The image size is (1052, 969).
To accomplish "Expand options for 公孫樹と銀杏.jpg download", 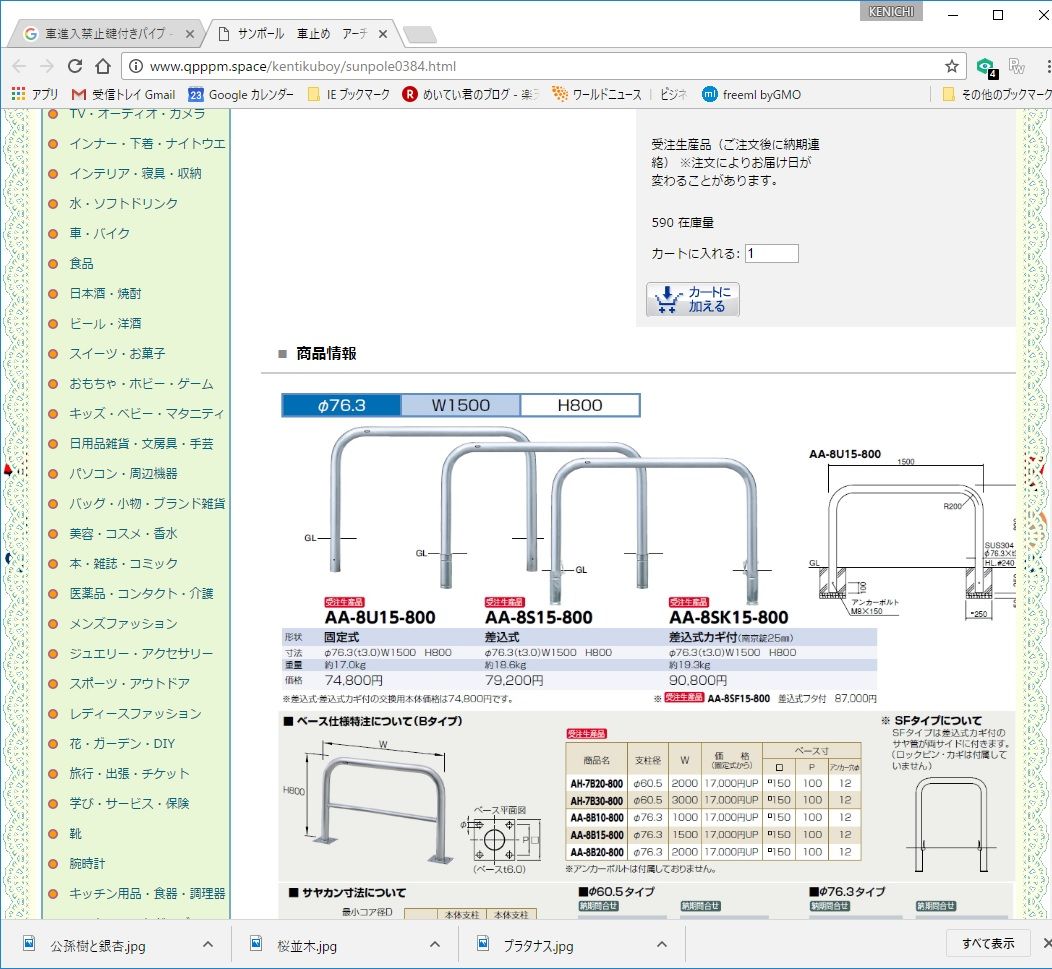I will [208, 944].
